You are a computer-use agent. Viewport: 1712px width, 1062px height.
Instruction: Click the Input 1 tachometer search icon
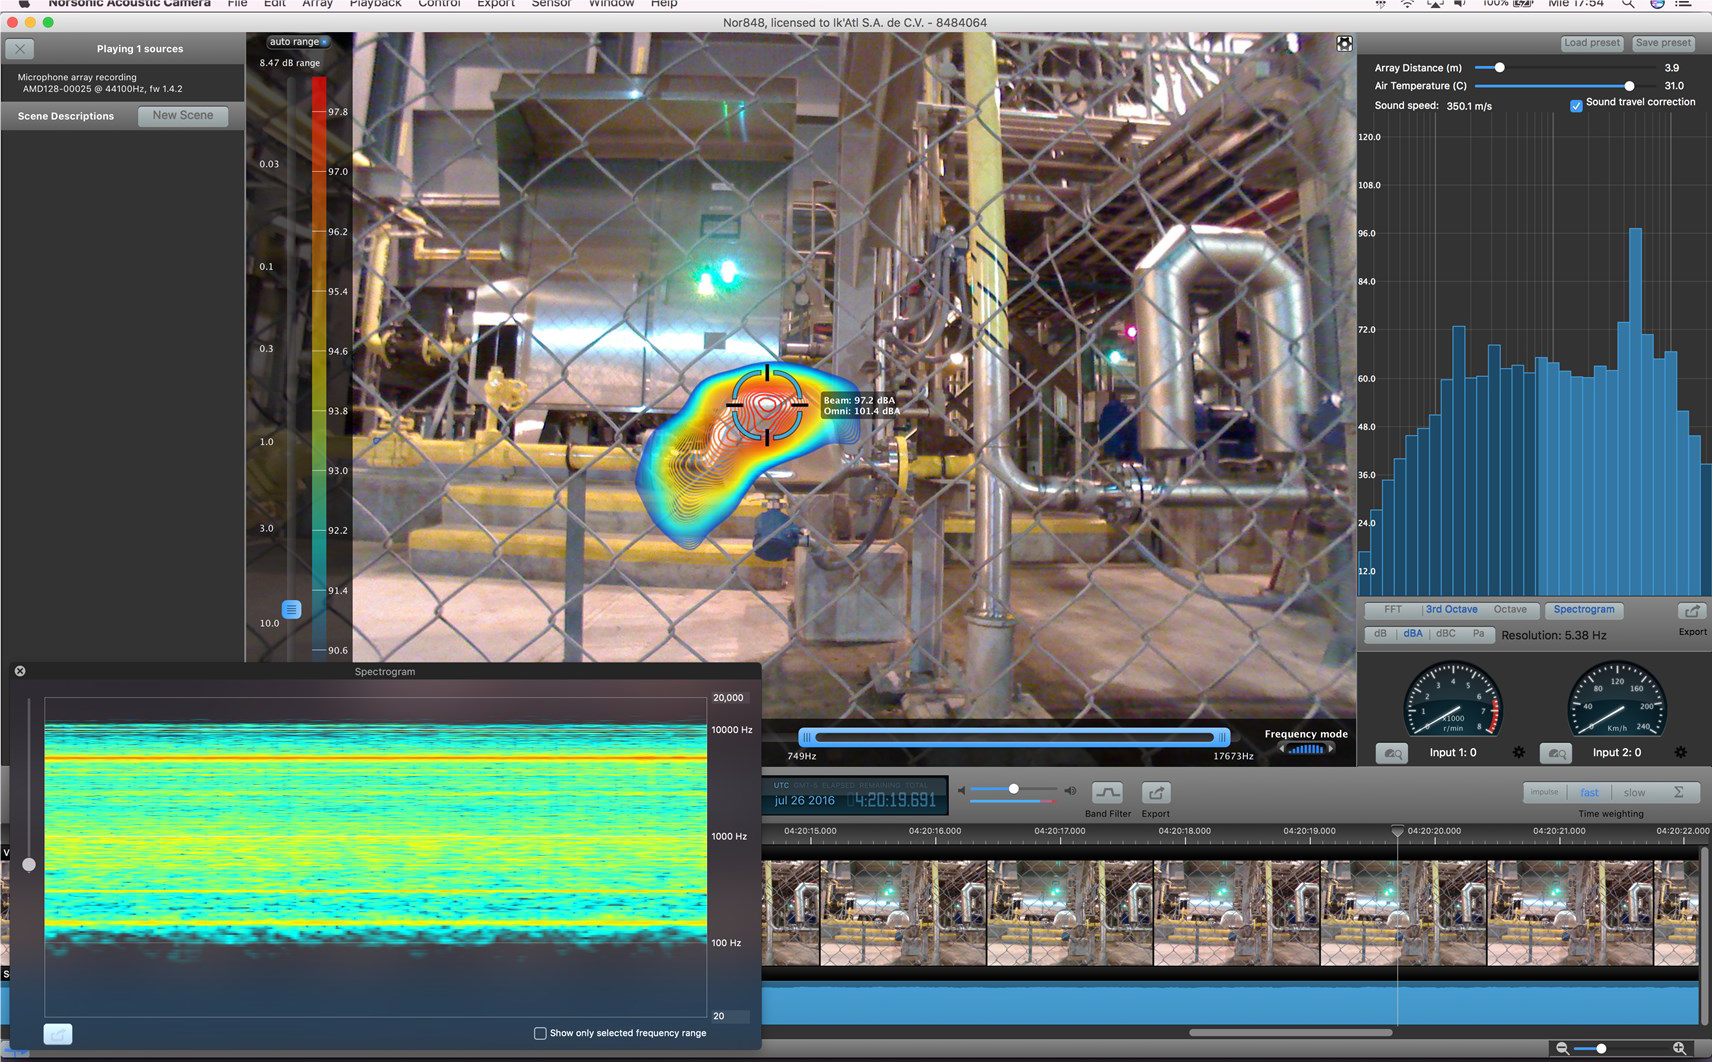click(1391, 753)
